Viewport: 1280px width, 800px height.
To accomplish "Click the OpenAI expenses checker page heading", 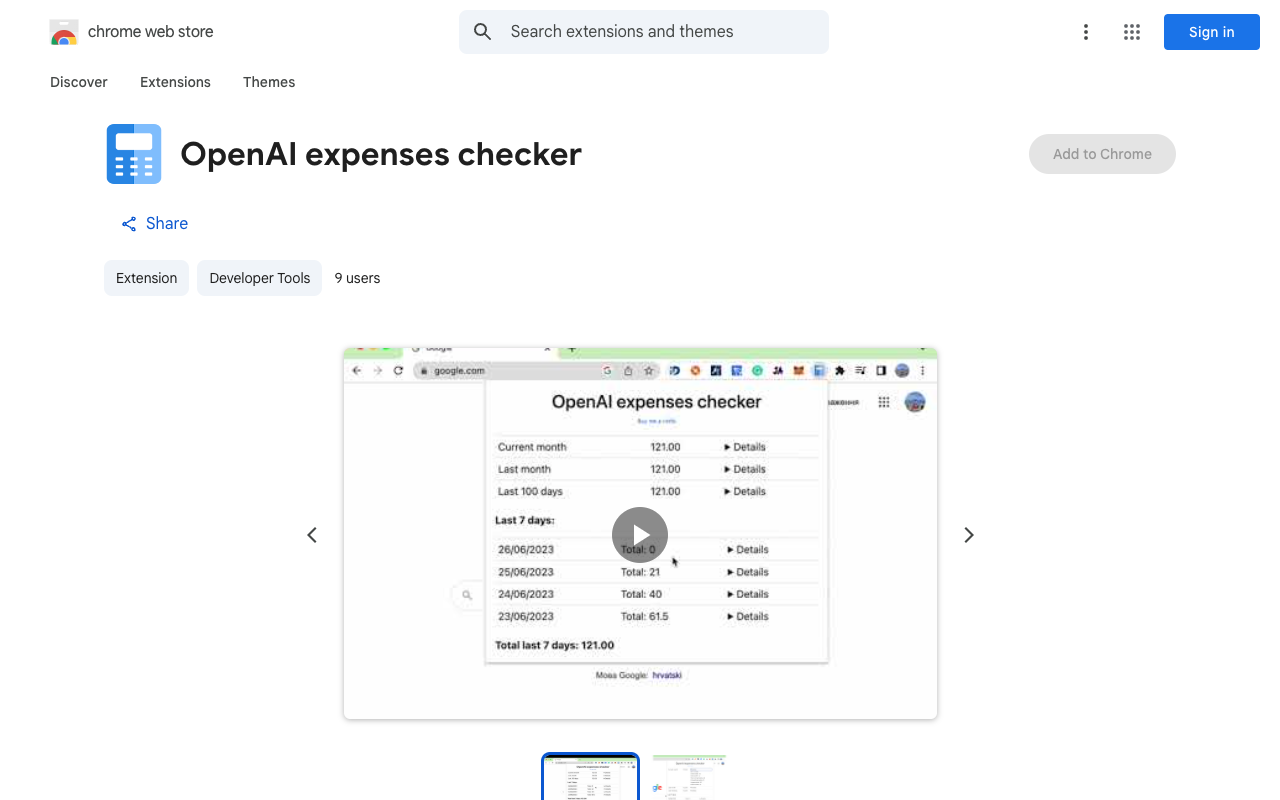I will [x=381, y=154].
